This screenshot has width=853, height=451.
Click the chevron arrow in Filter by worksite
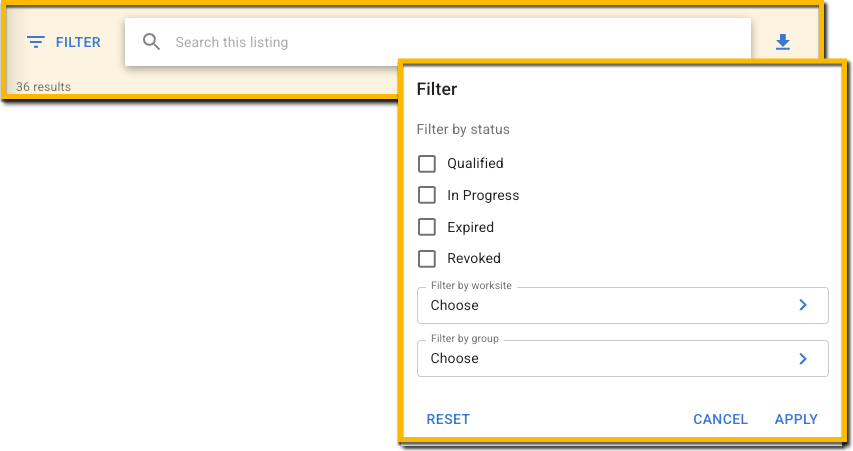pyautogui.click(x=803, y=305)
